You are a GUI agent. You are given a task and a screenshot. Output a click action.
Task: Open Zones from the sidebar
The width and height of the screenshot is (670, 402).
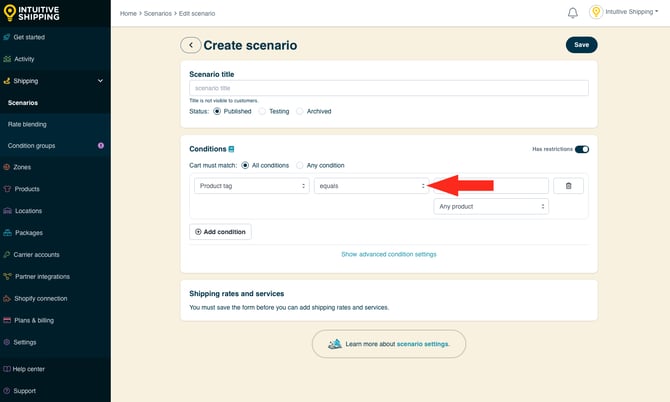(22, 167)
